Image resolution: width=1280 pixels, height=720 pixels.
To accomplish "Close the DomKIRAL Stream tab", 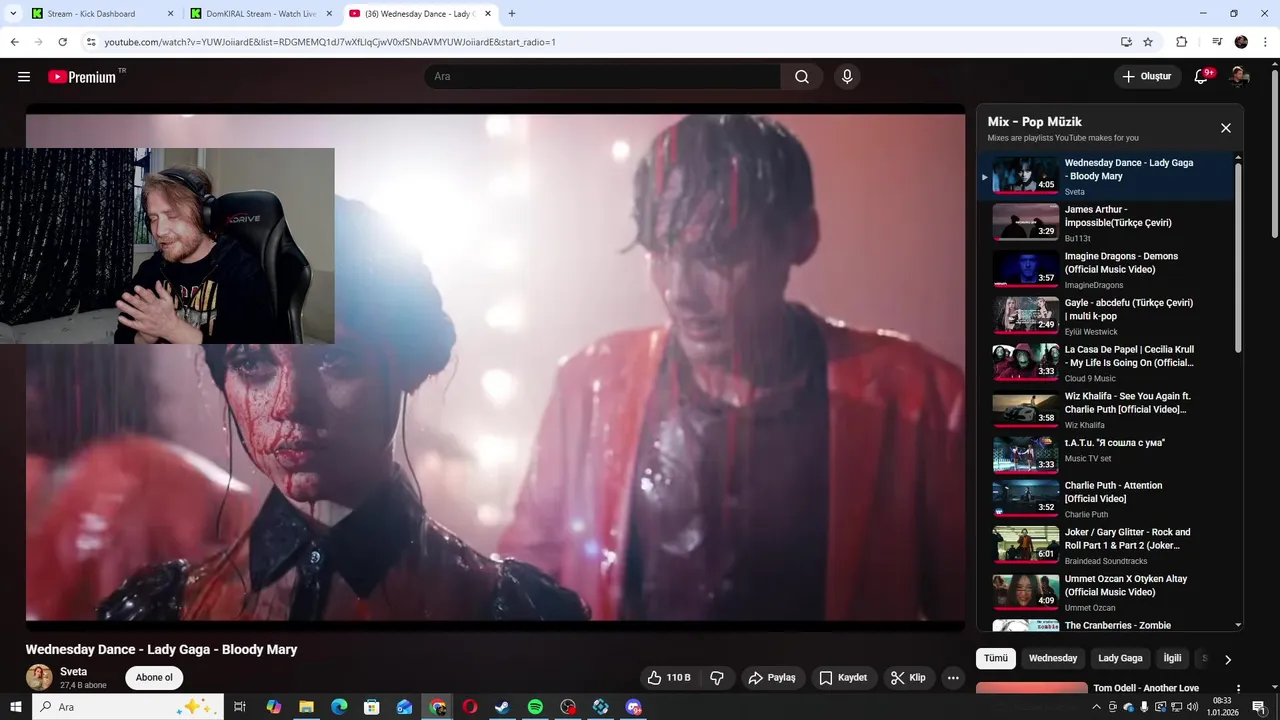I will pyautogui.click(x=329, y=14).
